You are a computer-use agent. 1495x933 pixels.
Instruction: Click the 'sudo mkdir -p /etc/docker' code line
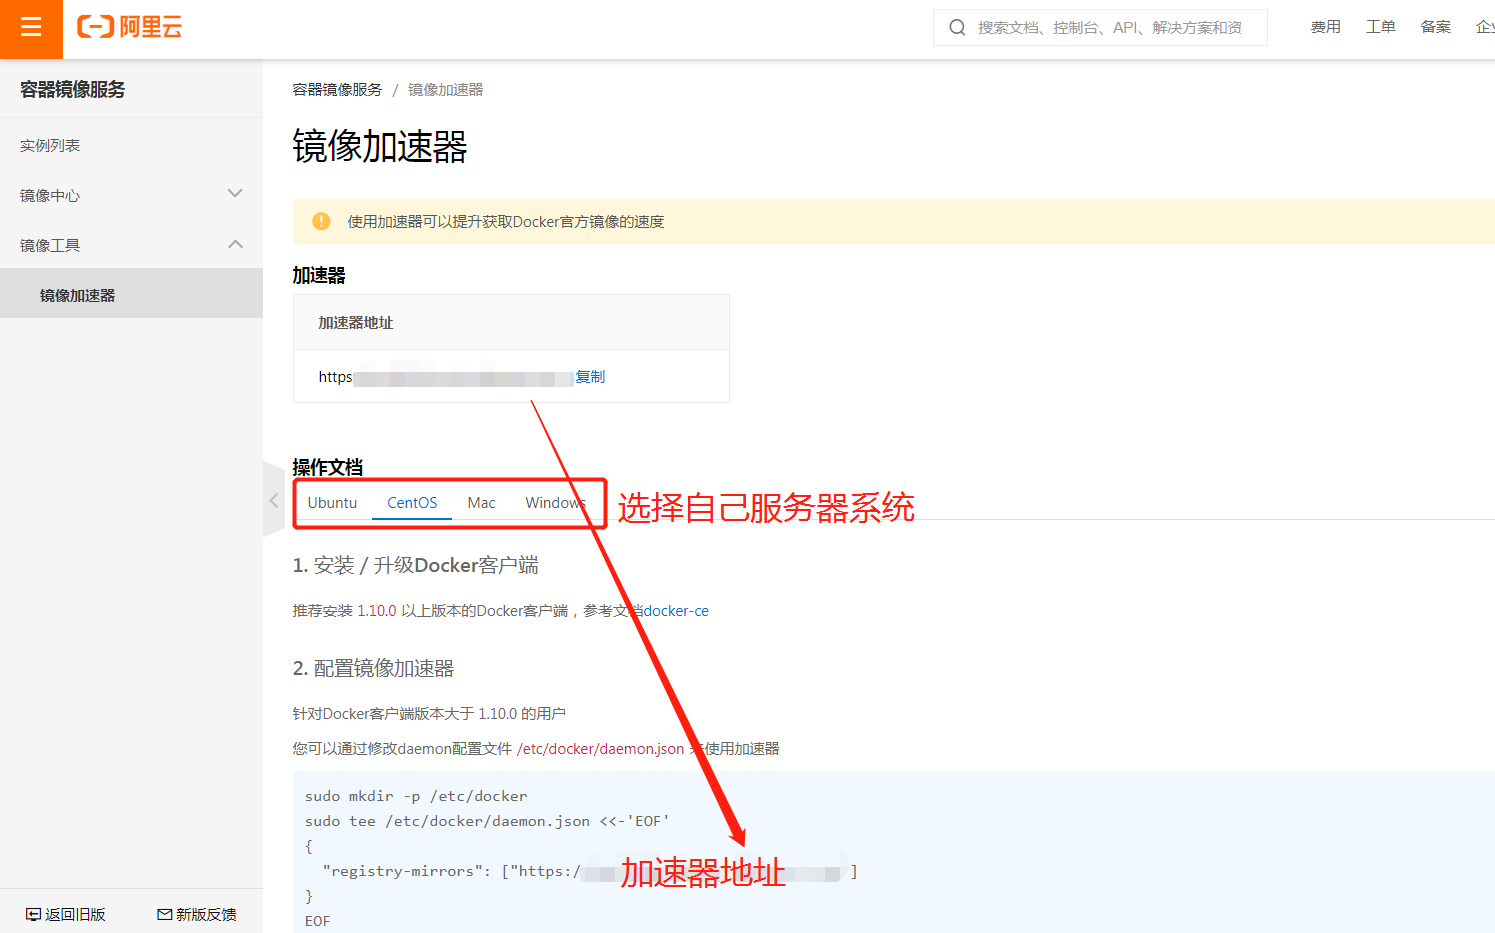[416, 796]
